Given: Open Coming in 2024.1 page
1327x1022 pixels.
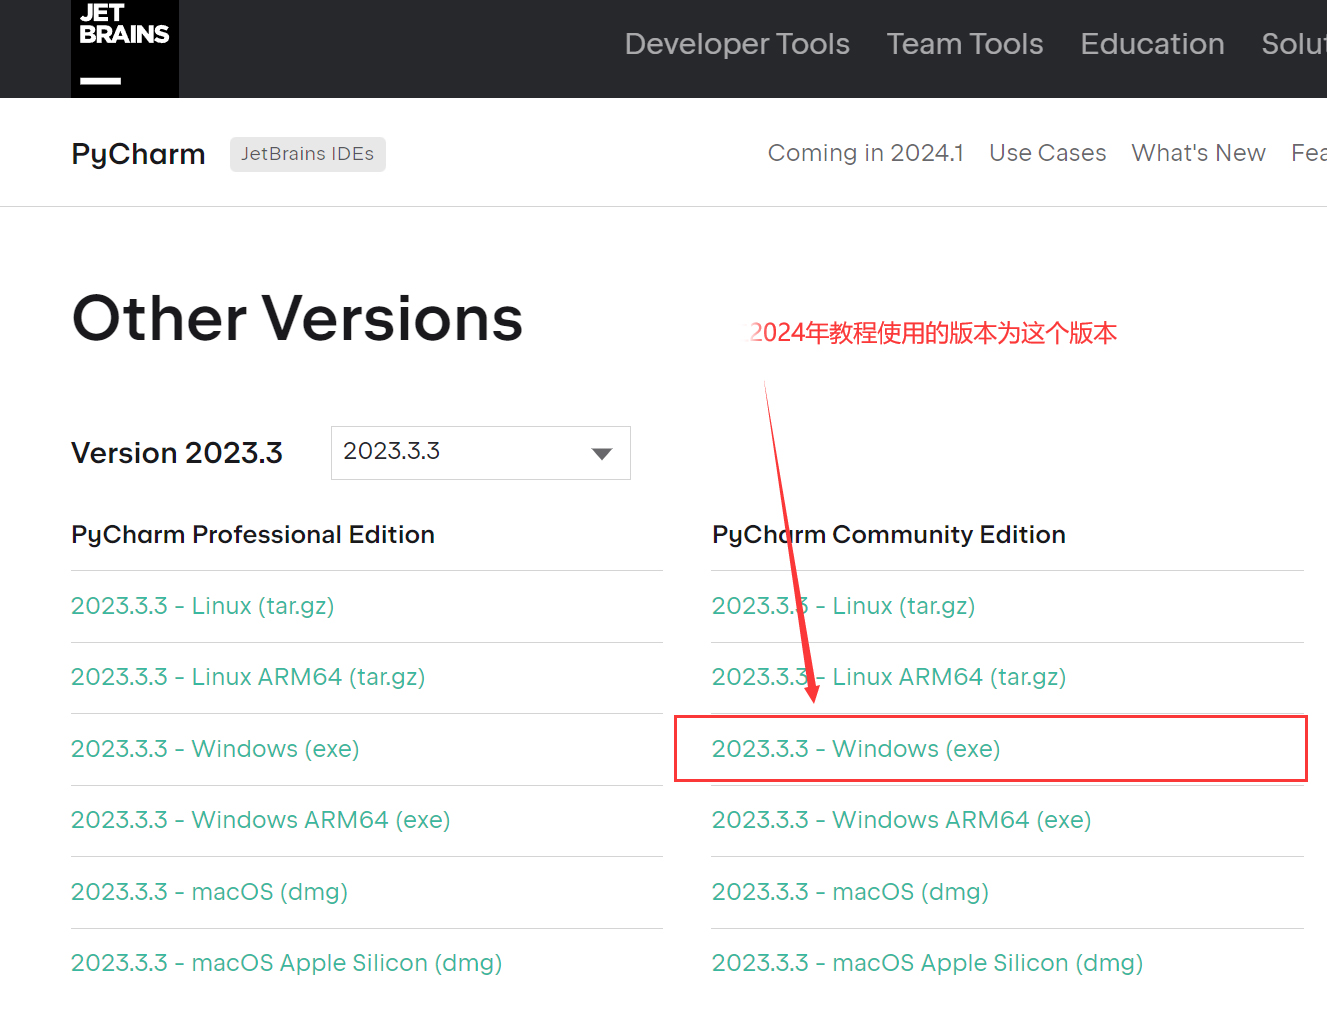Looking at the screenshot, I should (866, 153).
